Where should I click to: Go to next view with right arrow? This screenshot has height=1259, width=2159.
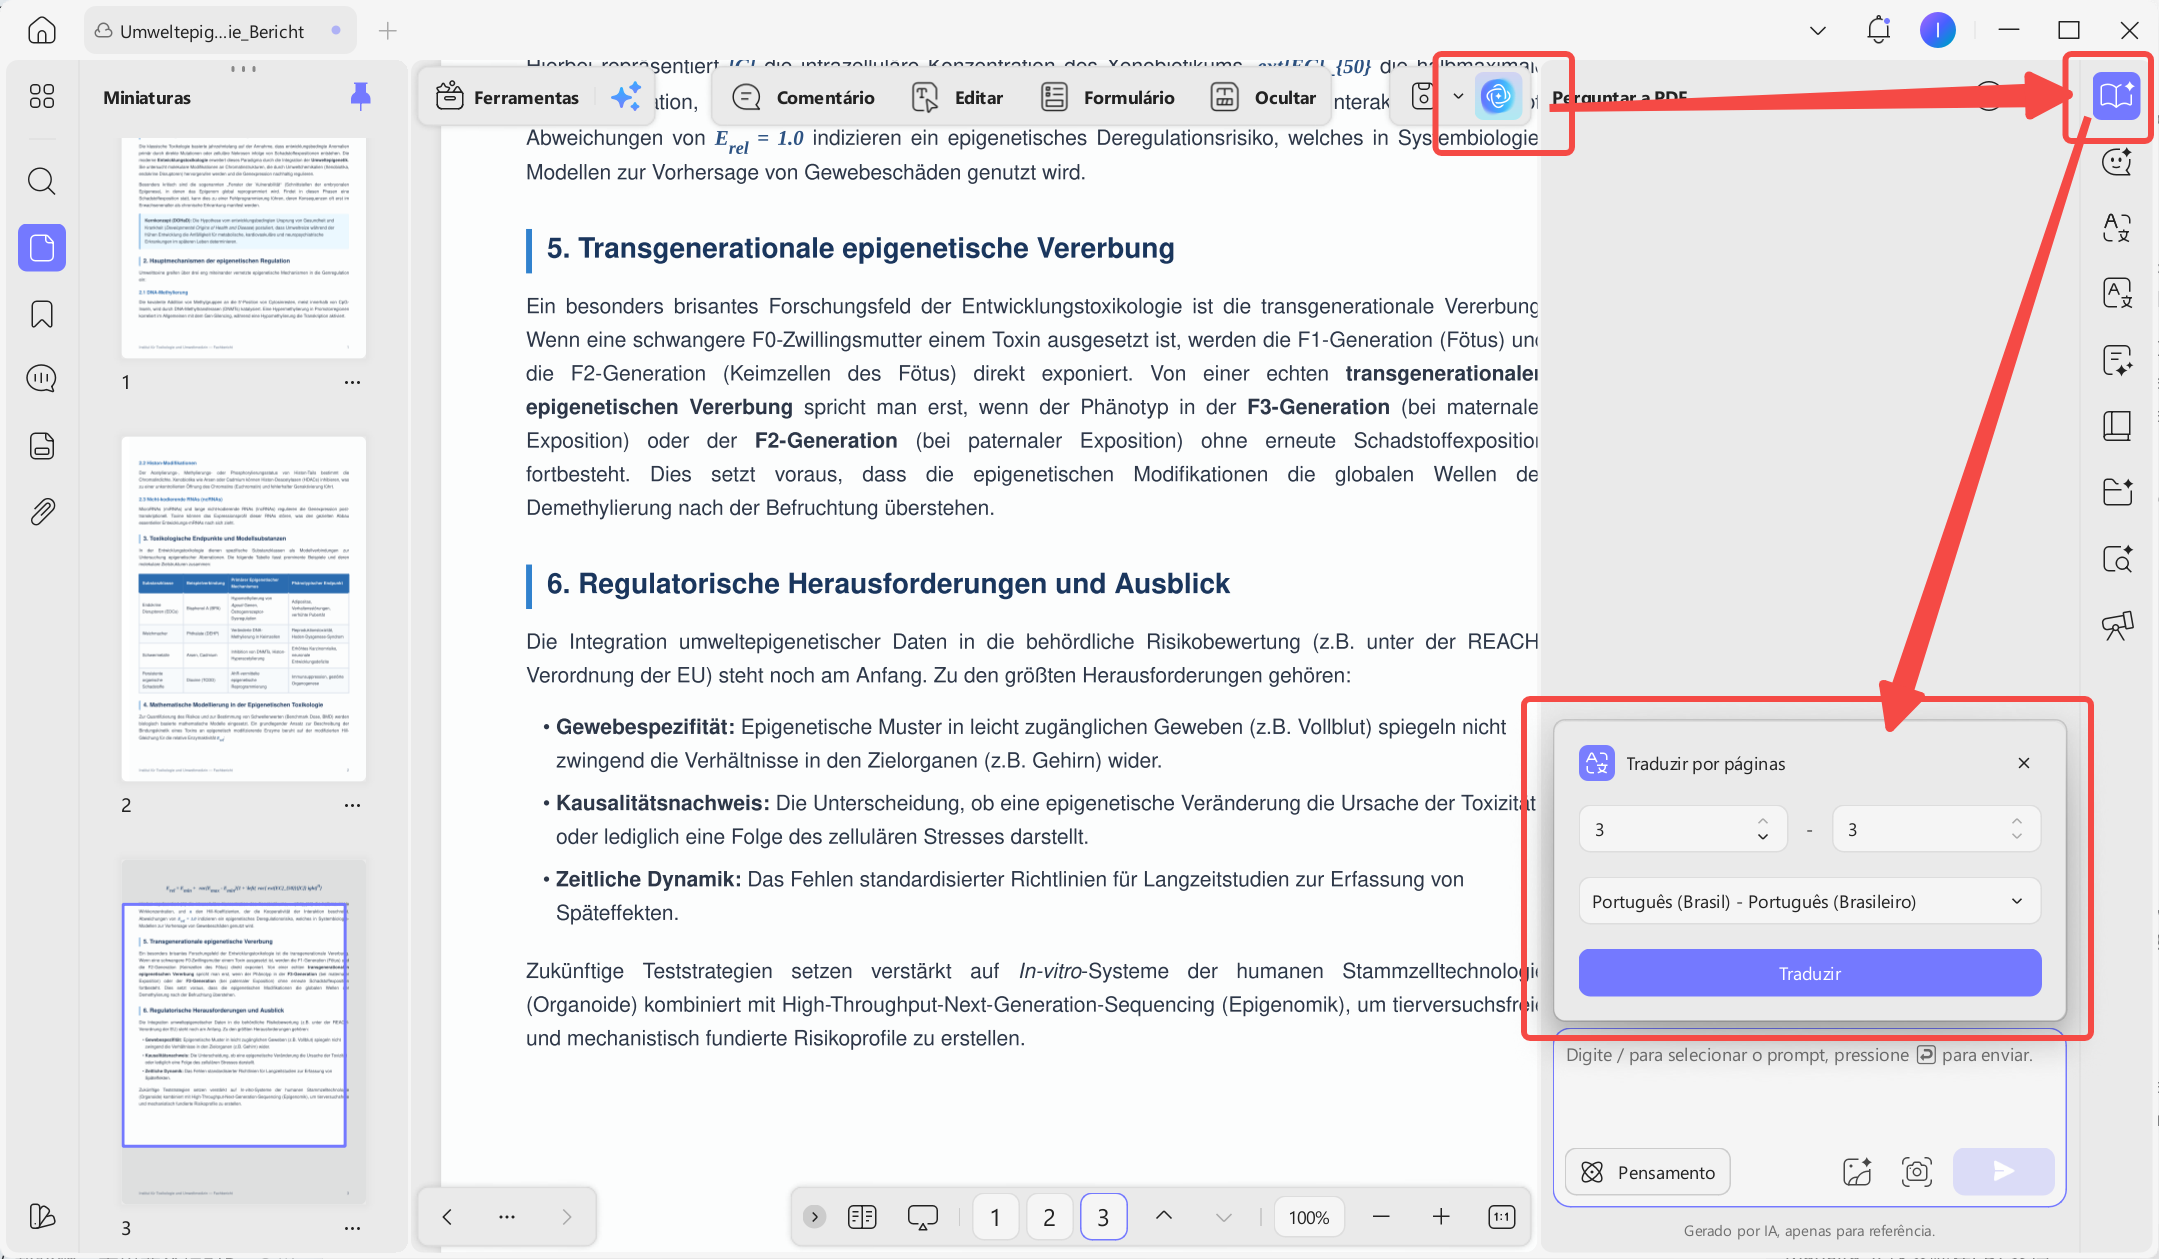coord(567,1216)
